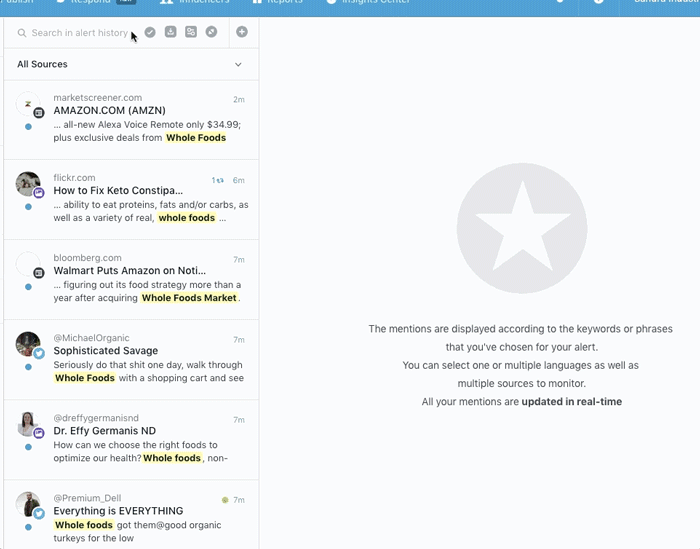Add a new alert with the plus icon
Screen dimensions: 700x549
coord(242,32)
